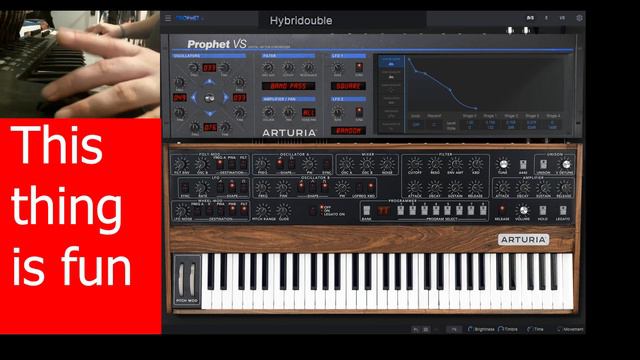This screenshot has height=360, width=640.
Task: Select Oscillator B sawtooth shape button
Action: point(300,187)
